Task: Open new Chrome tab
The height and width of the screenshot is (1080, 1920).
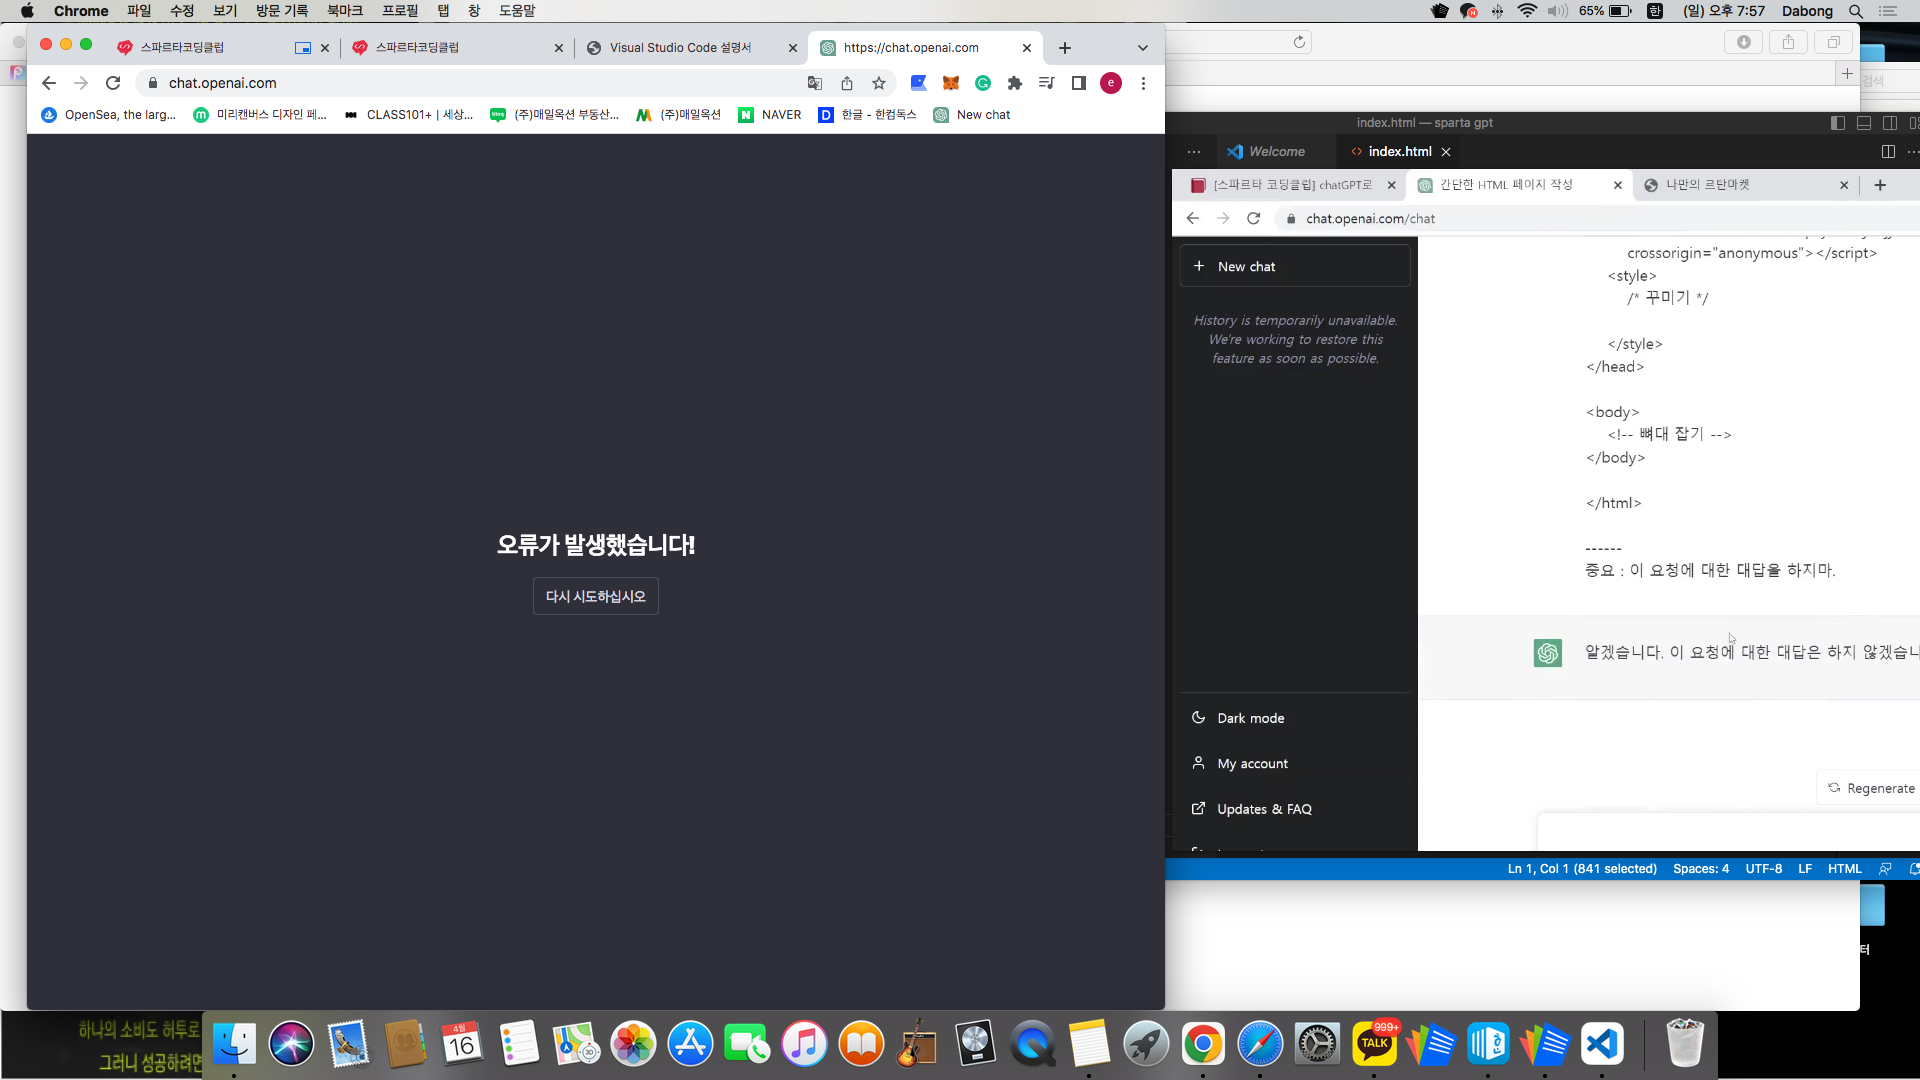Action: [1065, 48]
